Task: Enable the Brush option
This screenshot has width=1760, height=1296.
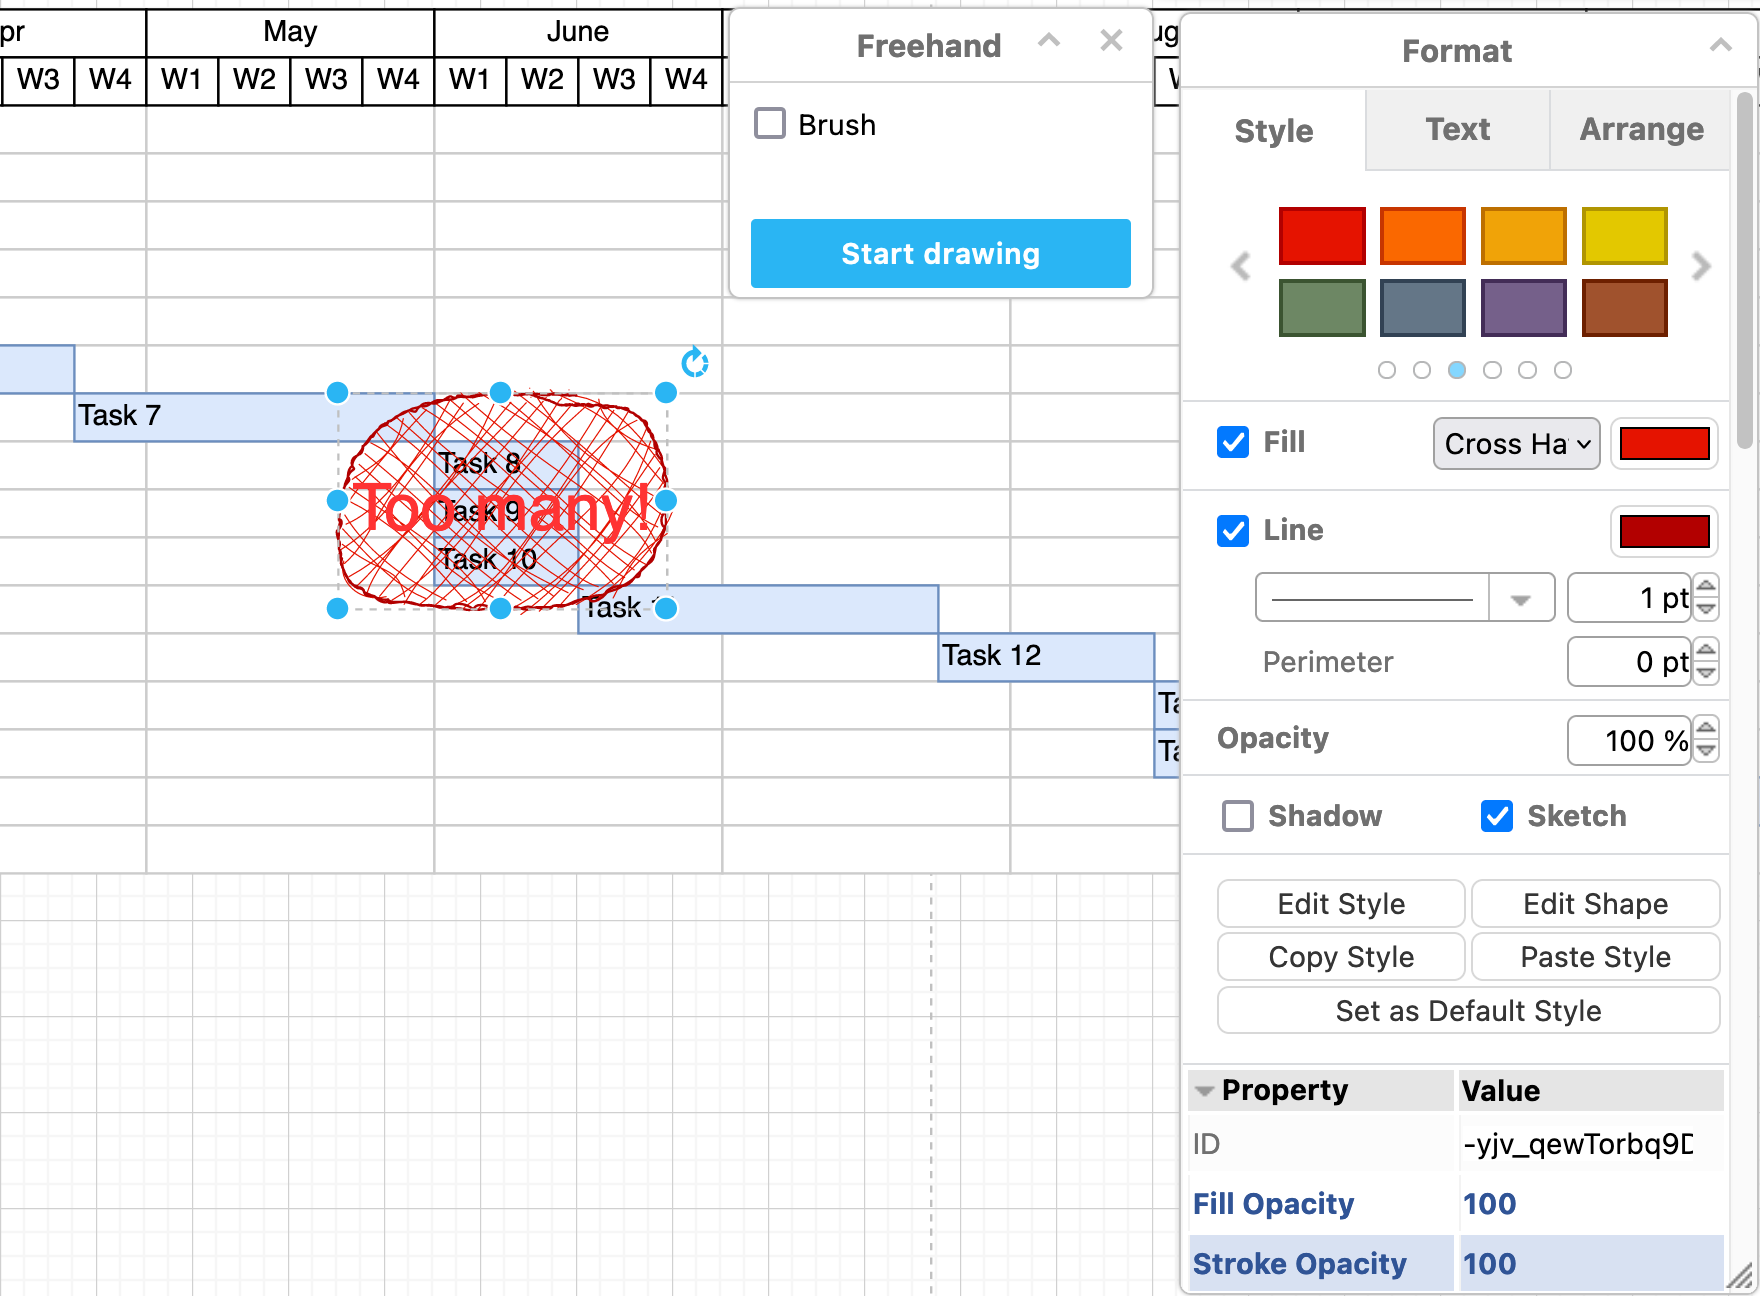Action: (x=769, y=124)
